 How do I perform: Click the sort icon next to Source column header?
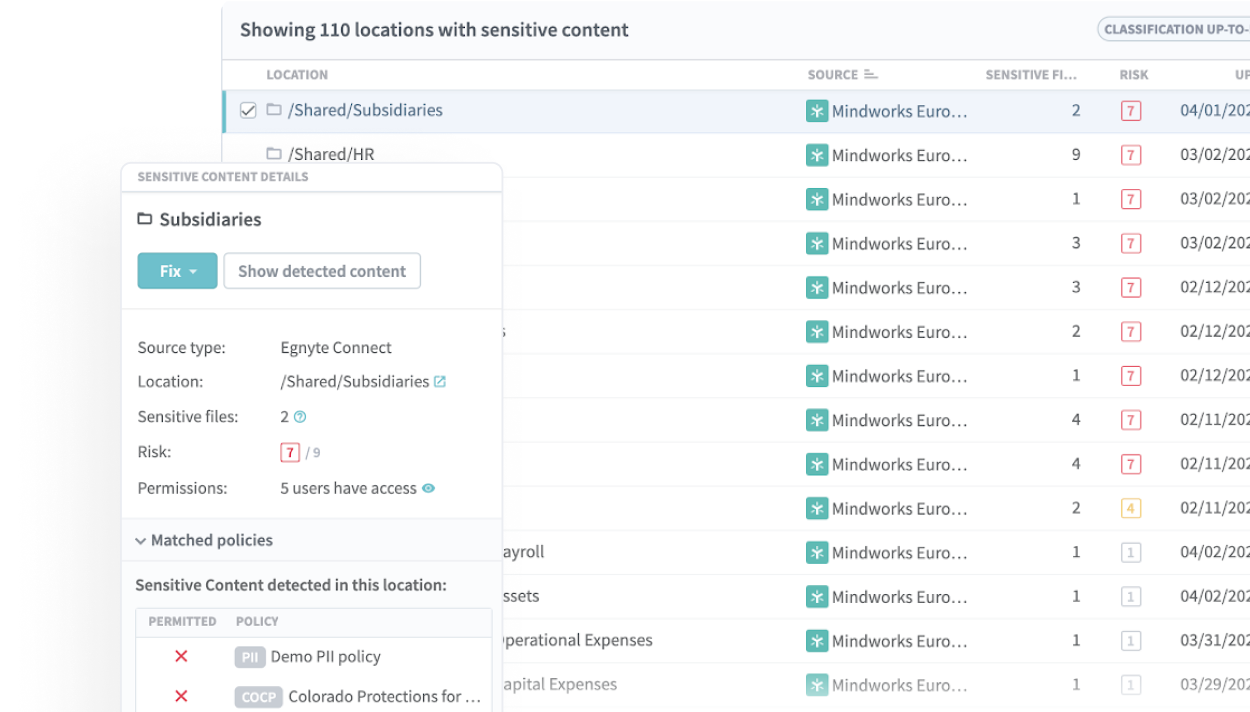coord(871,75)
